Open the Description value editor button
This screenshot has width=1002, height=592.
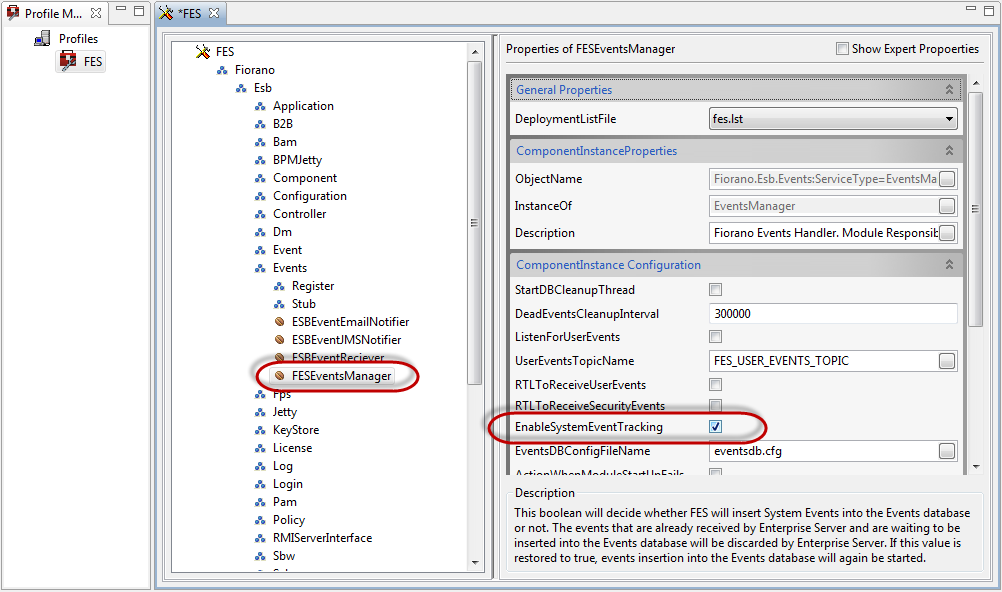(947, 233)
